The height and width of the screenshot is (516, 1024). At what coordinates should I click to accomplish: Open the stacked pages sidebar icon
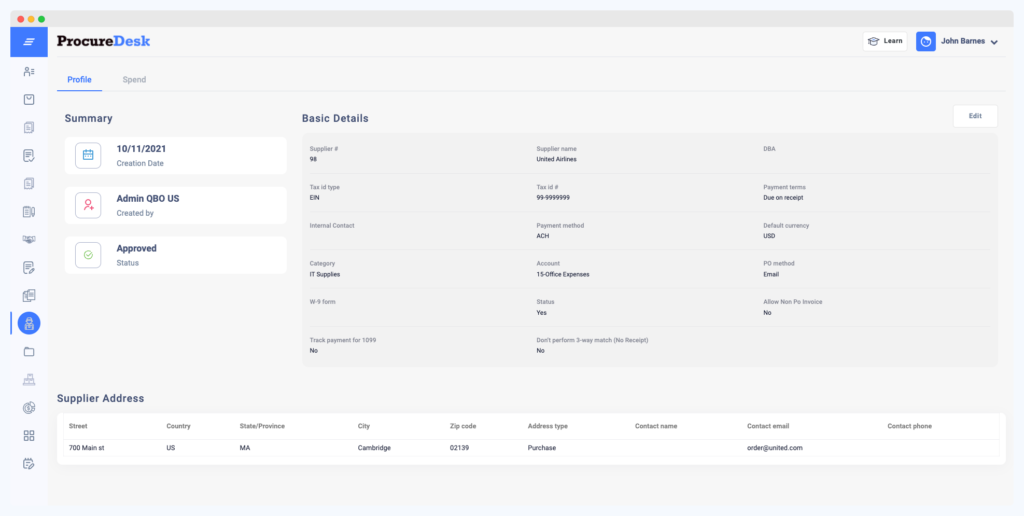click(29, 295)
